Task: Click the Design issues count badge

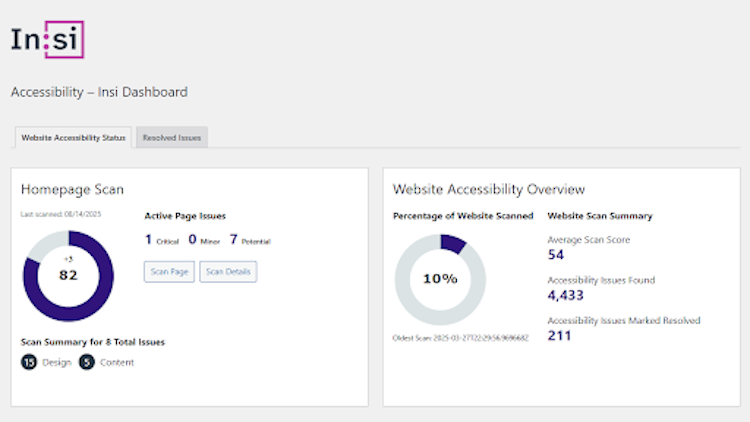Action: [29, 362]
